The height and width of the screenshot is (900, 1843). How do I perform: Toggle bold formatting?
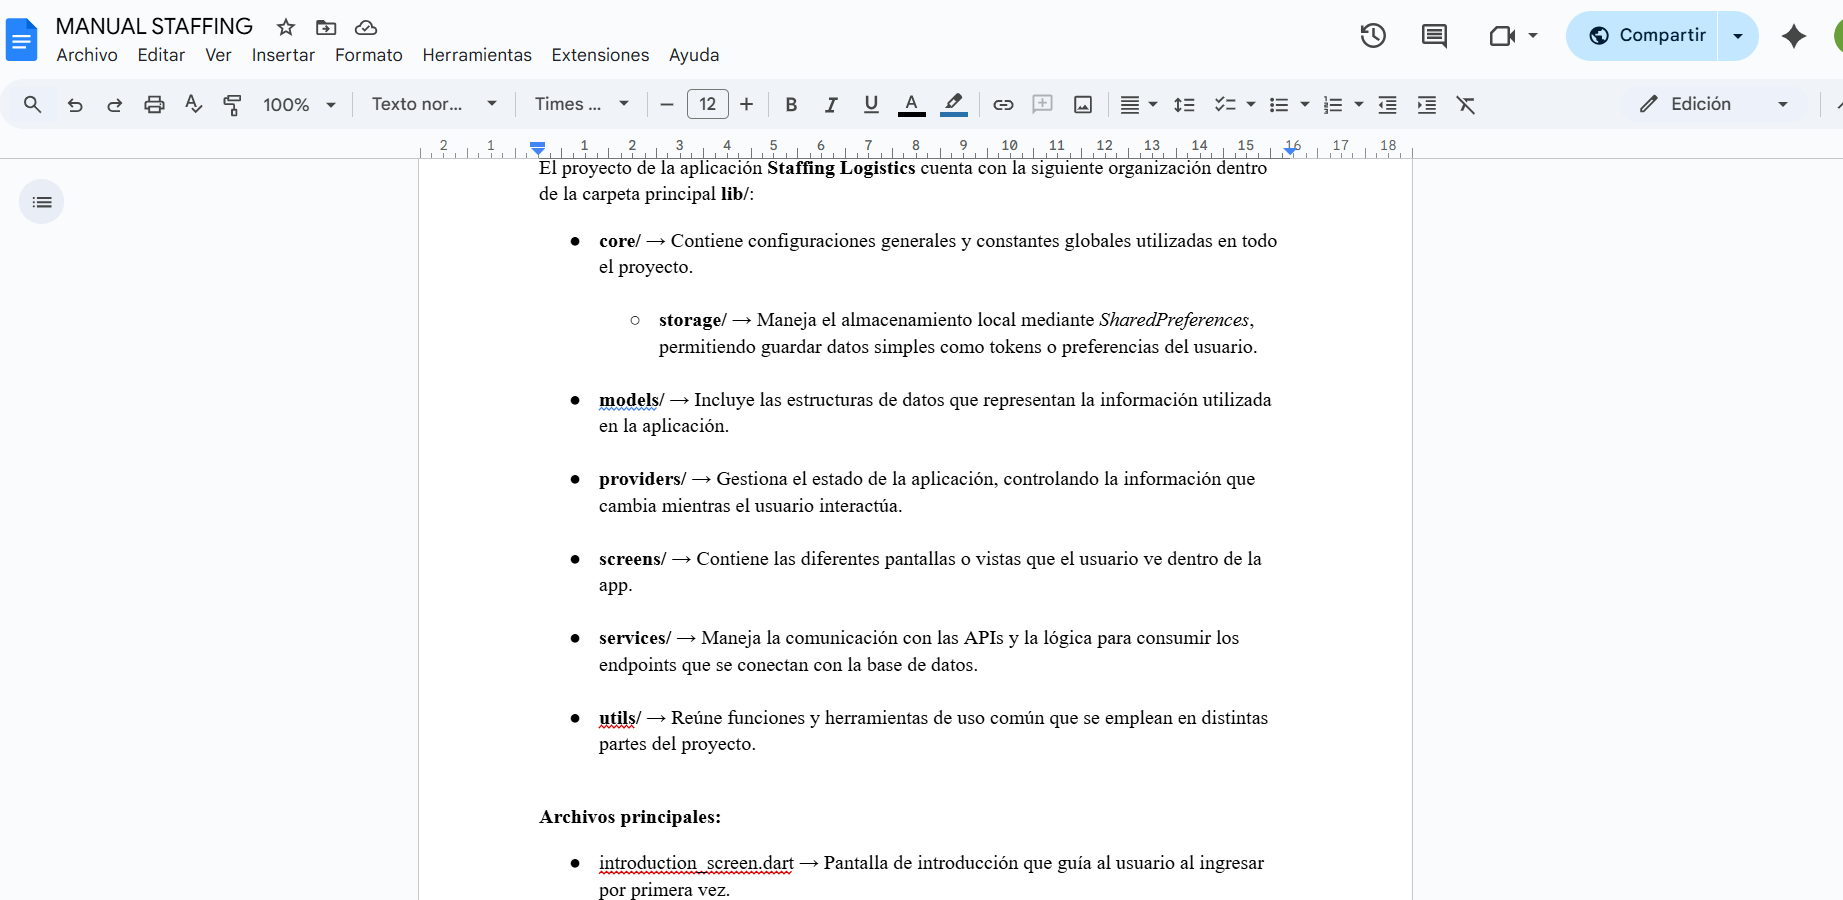(x=791, y=105)
